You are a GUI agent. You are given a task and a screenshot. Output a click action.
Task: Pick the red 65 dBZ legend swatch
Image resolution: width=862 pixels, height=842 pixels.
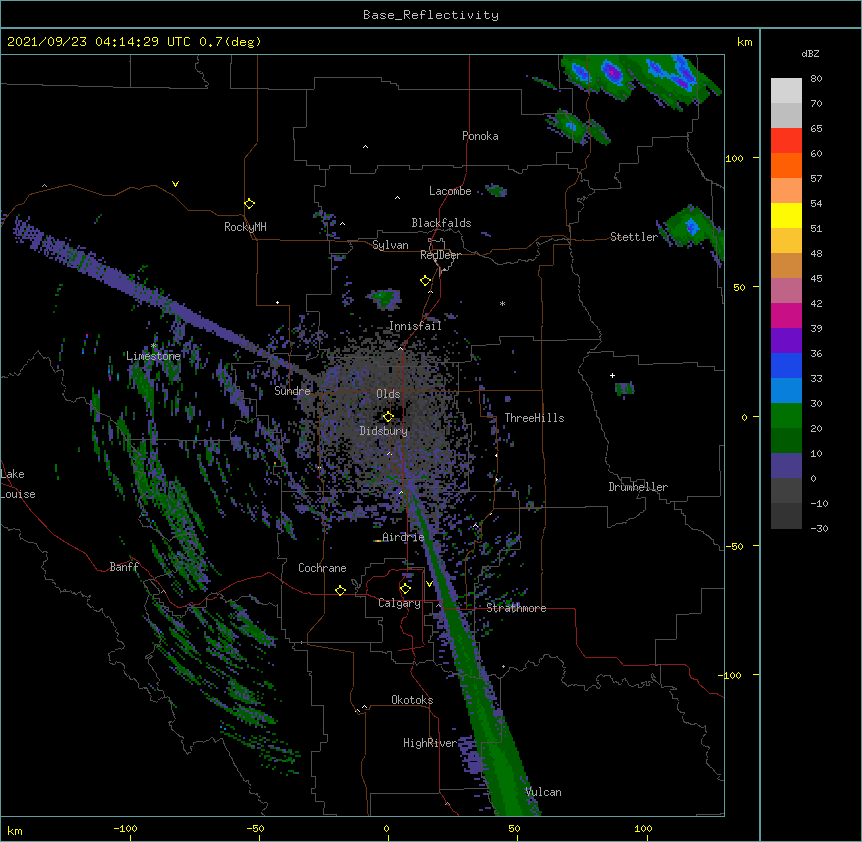pos(786,141)
